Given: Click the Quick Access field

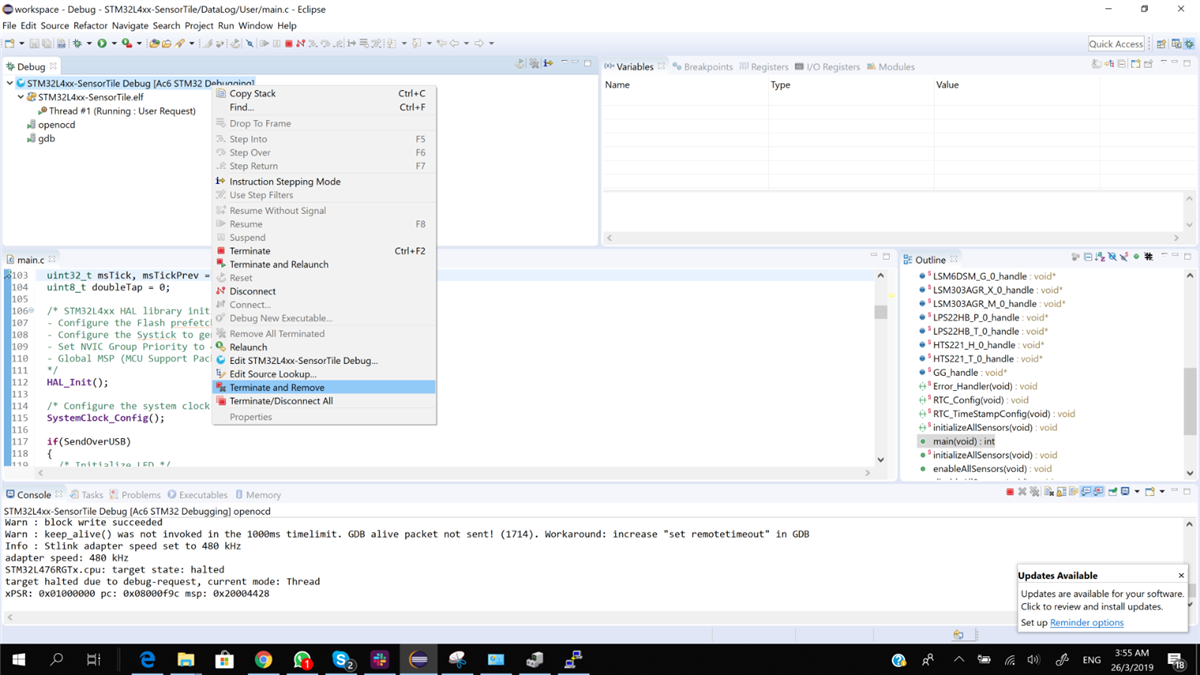Looking at the screenshot, I should pos(1116,43).
